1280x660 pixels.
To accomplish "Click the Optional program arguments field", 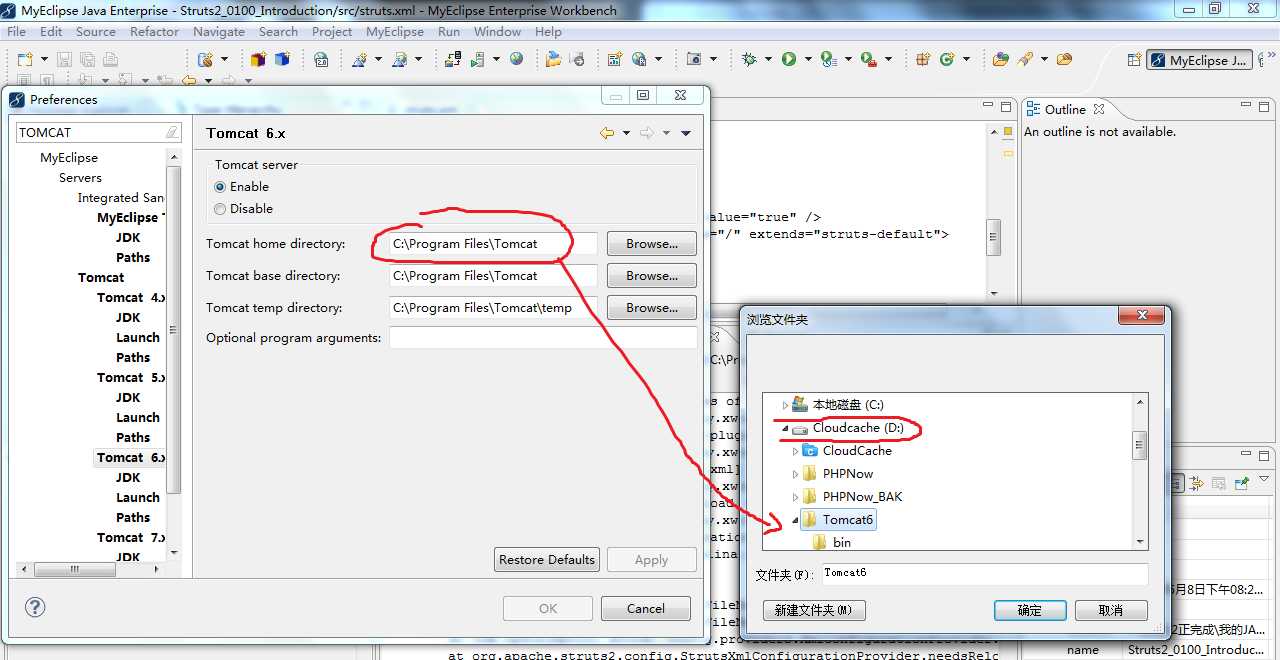I will [543, 338].
